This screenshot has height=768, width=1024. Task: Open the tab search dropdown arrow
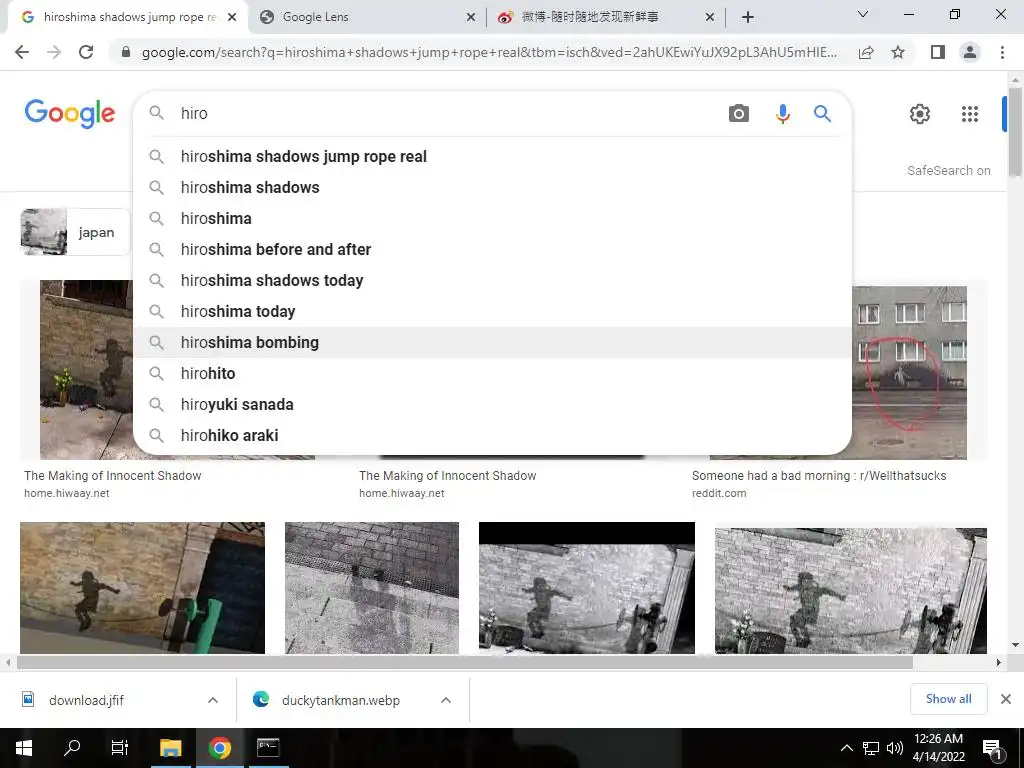click(x=863, y=14)
